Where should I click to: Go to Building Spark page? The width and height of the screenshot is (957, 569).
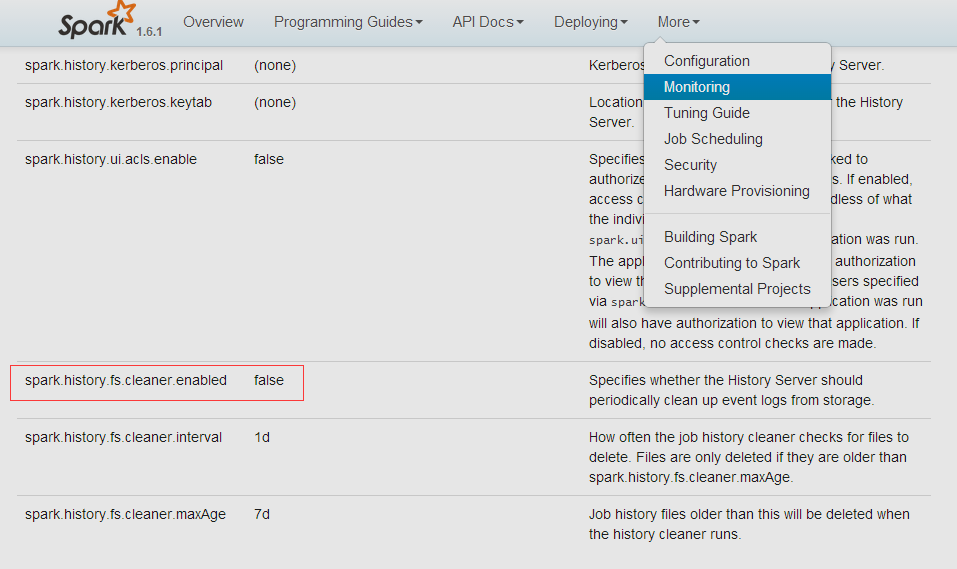[737, 237]
